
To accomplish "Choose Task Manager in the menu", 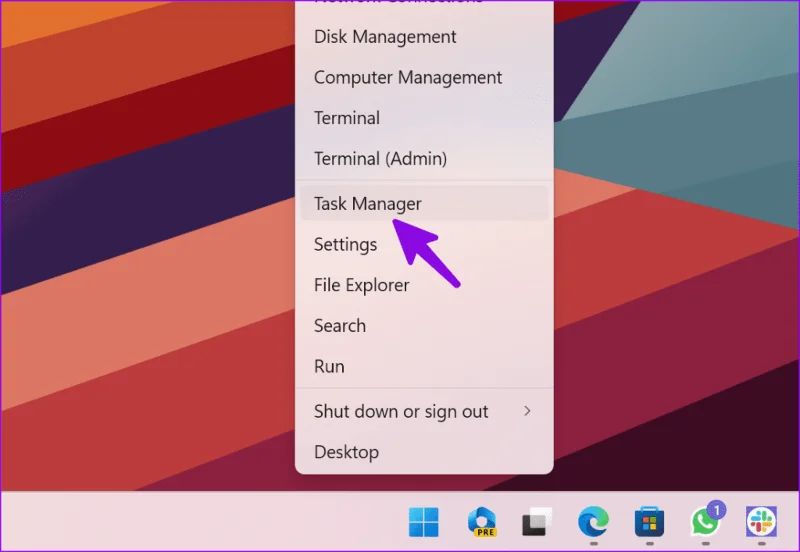I will point(424,204).
